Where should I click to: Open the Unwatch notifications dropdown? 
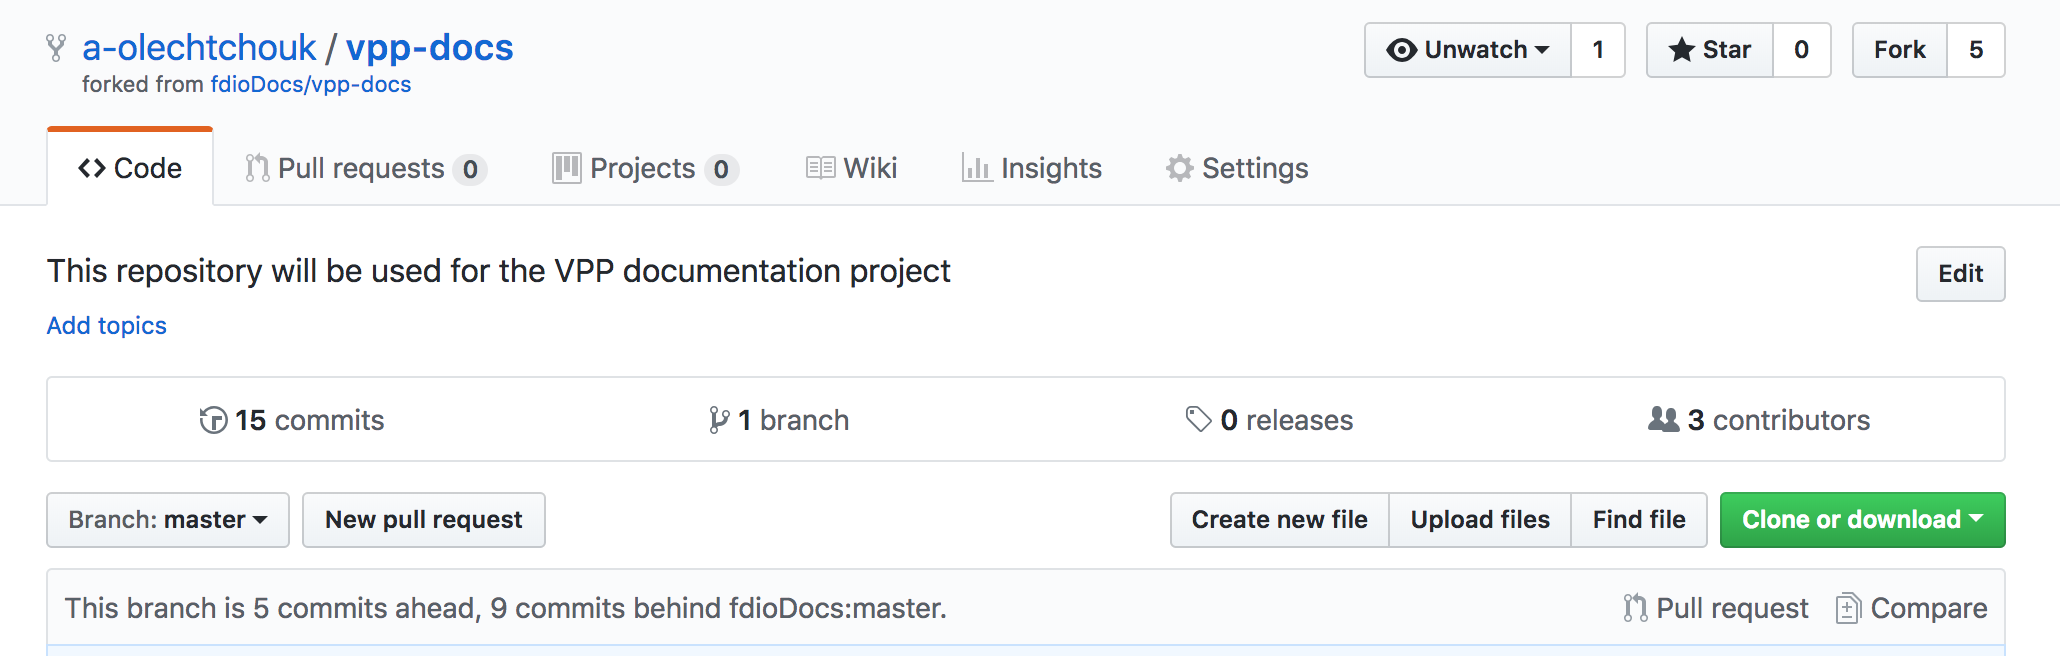click(1467, 50)
